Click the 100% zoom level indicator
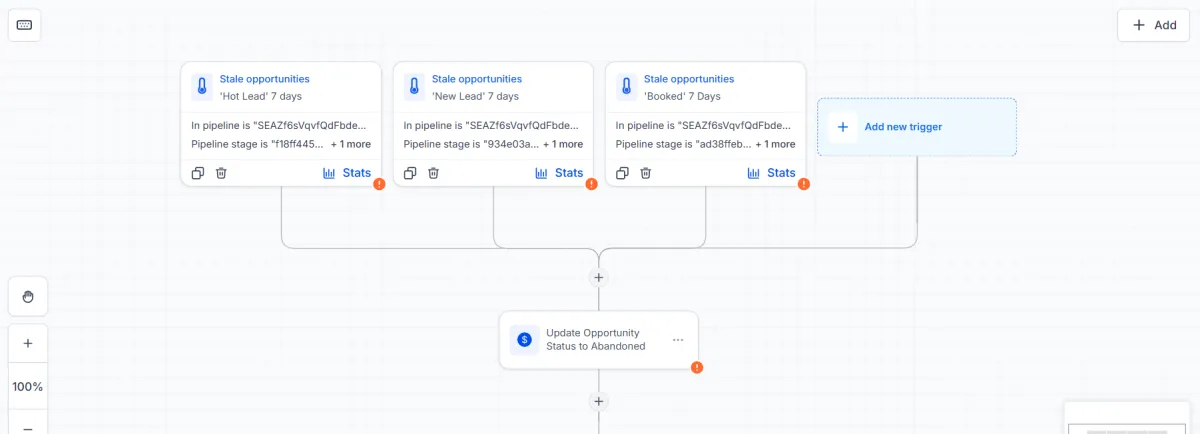This screenshot has height=434, width=1200. (x=28, y=386)
